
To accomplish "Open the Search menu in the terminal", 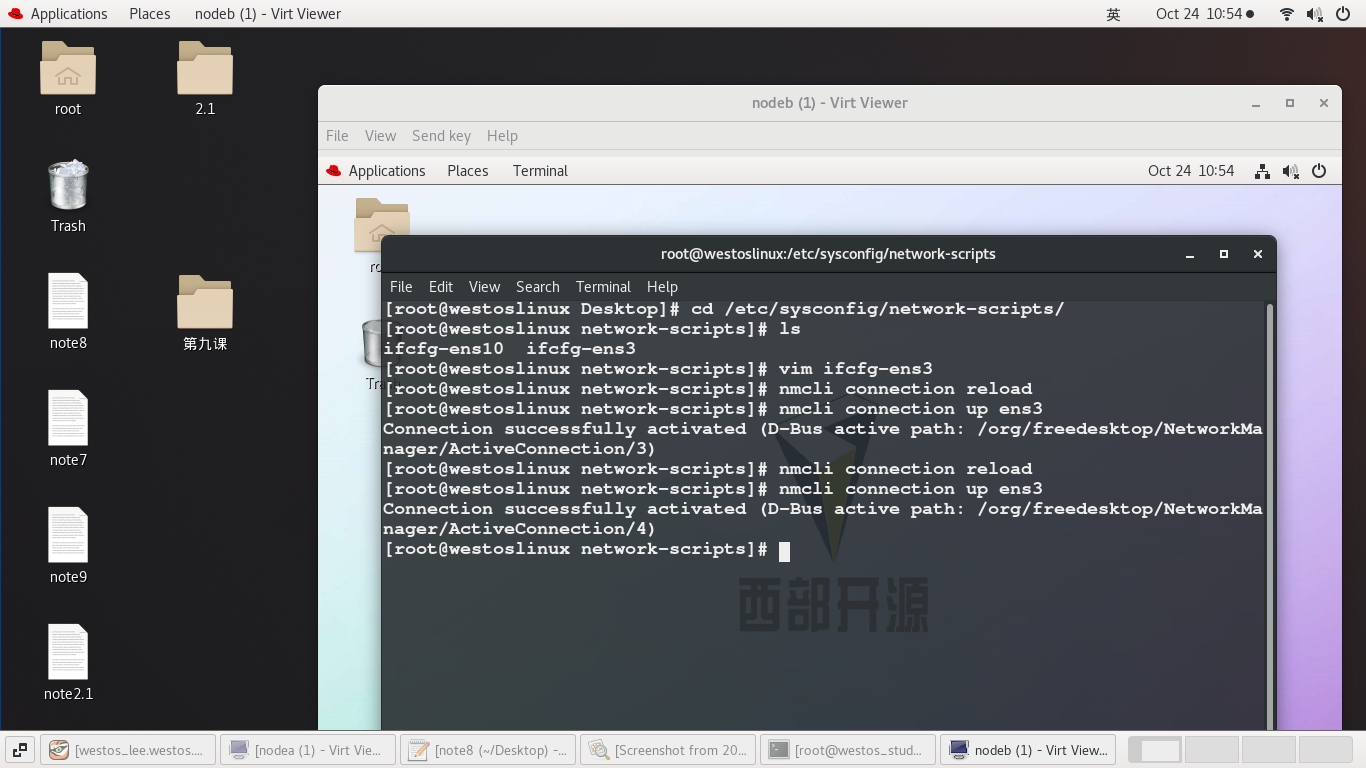I will [537, 287].
